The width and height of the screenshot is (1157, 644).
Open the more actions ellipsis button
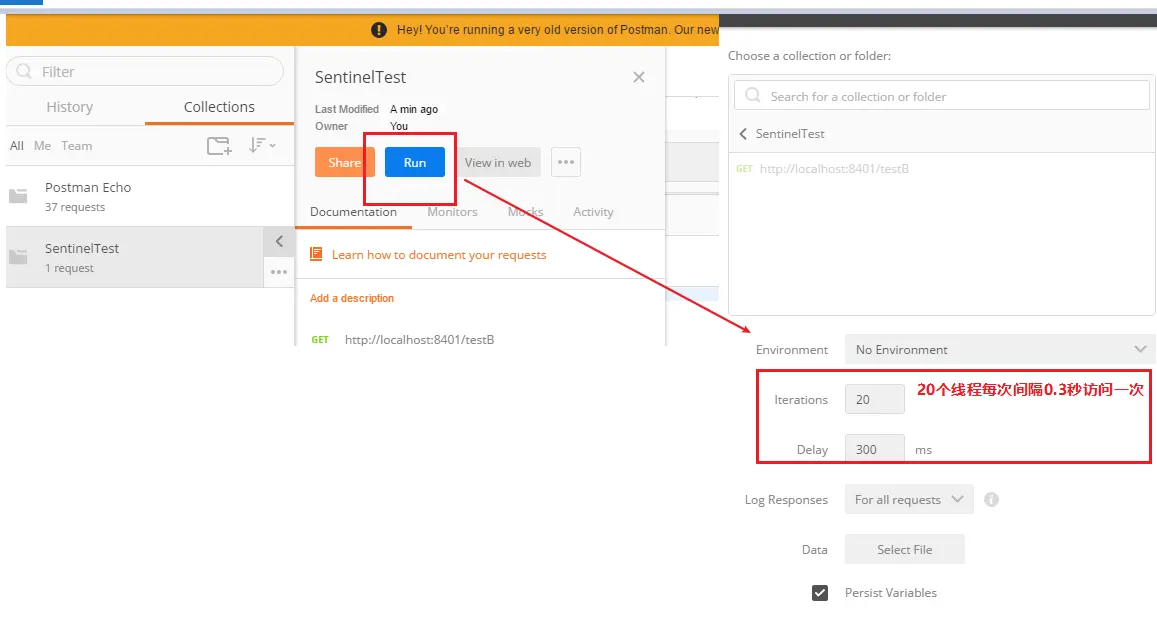(x=566, y=162)
